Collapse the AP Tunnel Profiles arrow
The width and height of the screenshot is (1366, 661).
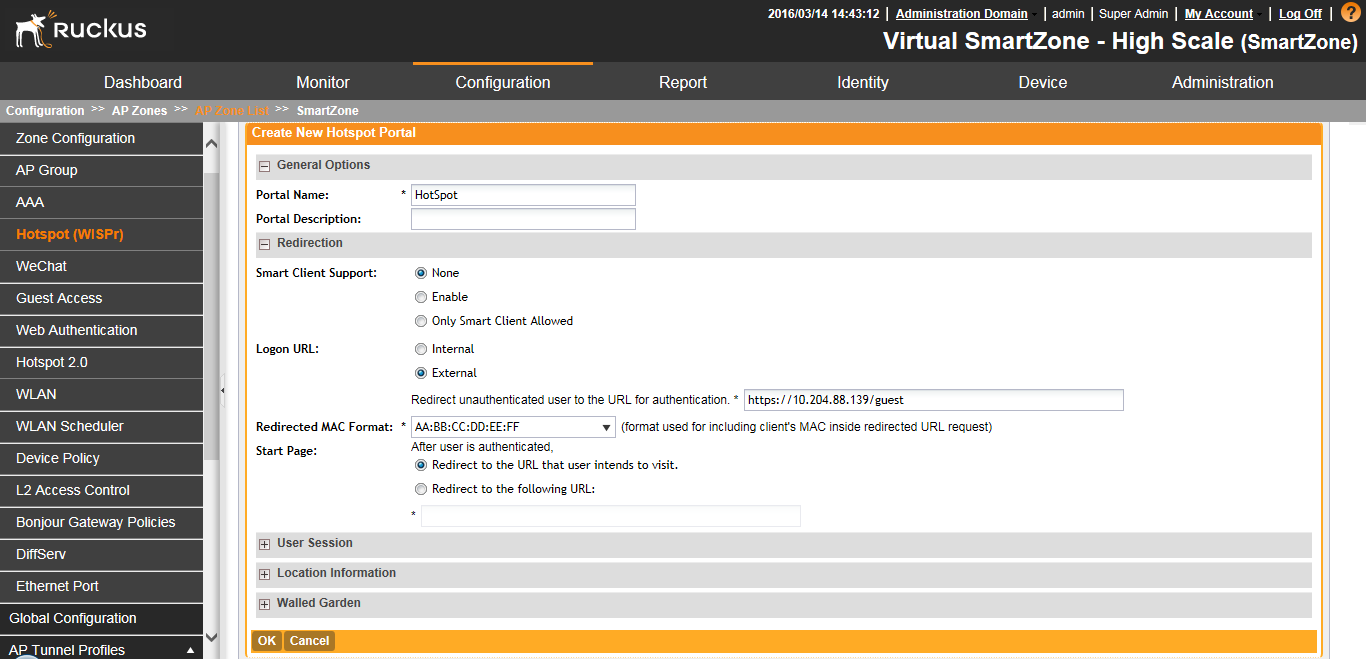(190, 650)
